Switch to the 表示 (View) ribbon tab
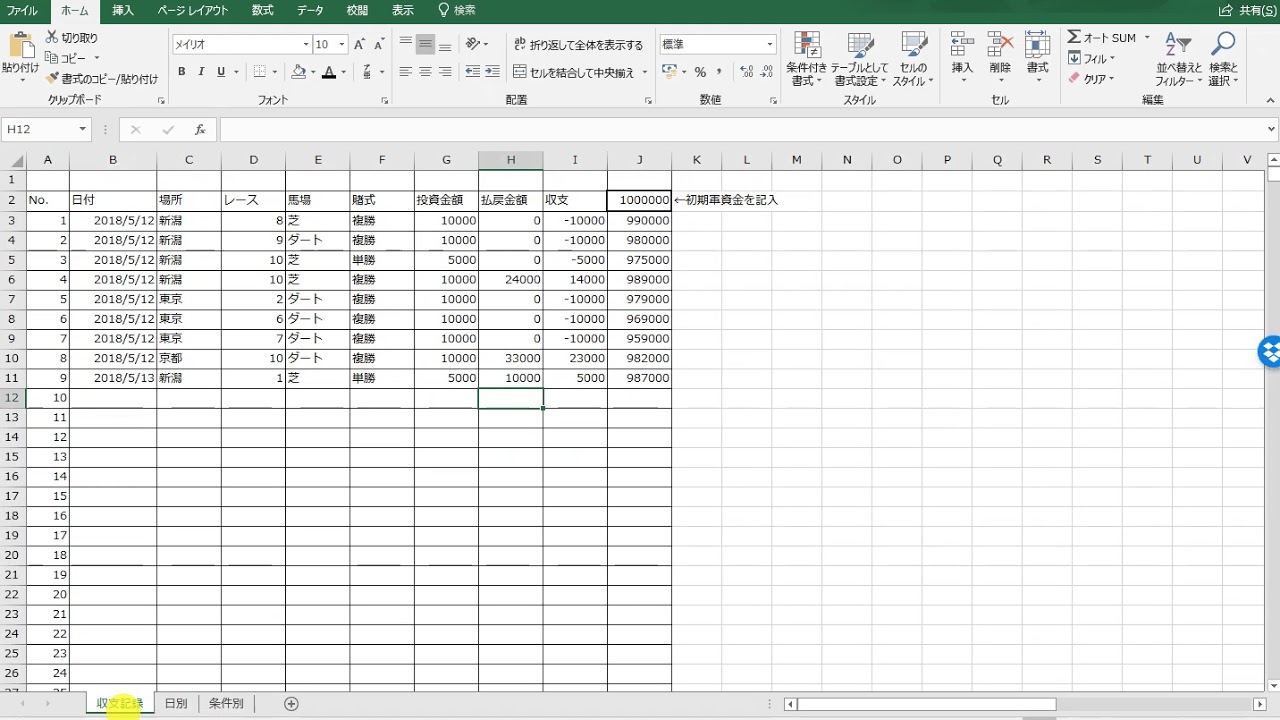This screenshot has width=1280, height=720. tap(403, 10)
